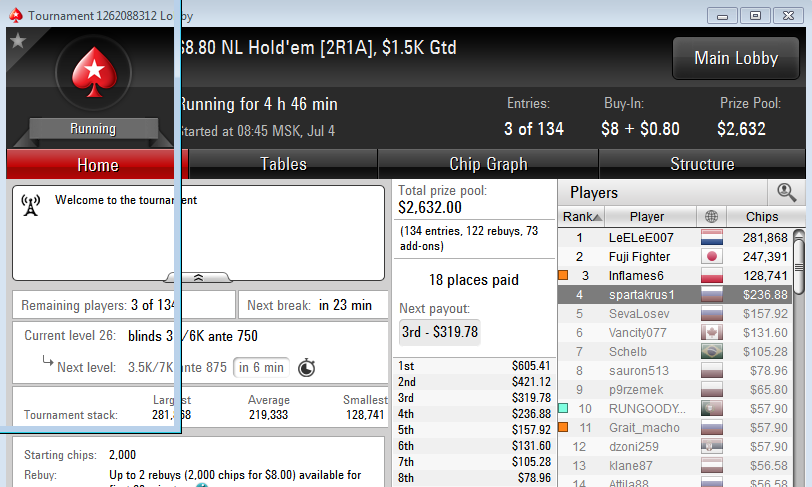Click next payout 3rd - $319.78

pos(440,332)
